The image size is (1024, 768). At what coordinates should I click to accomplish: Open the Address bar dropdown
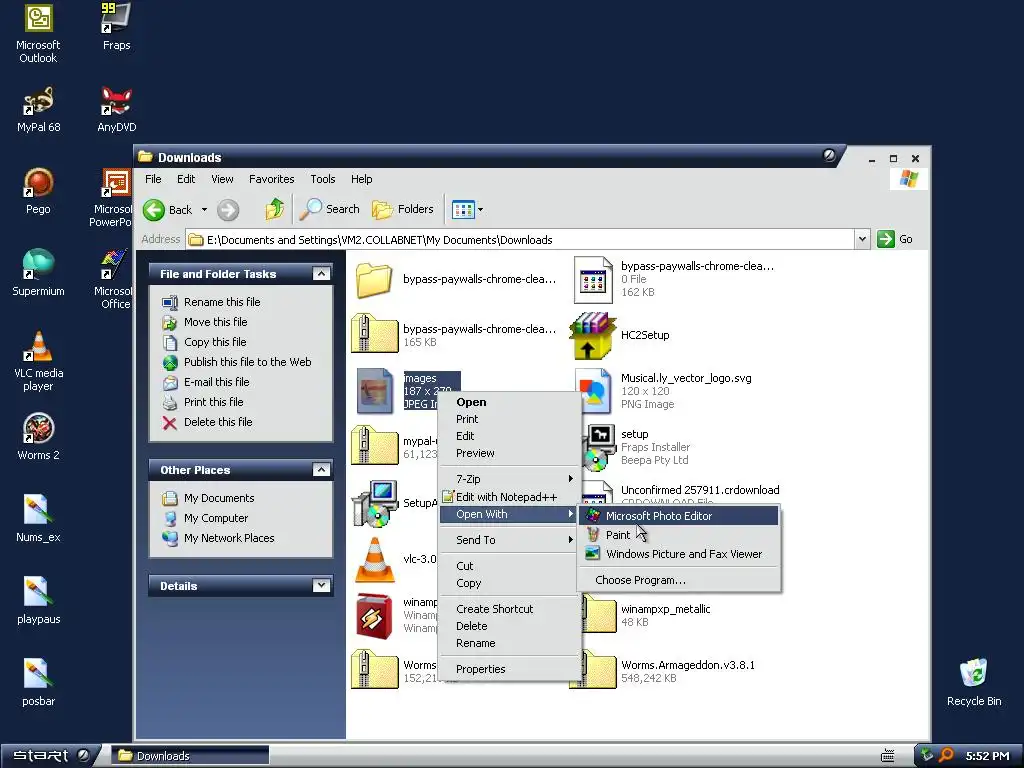[862, 239]
